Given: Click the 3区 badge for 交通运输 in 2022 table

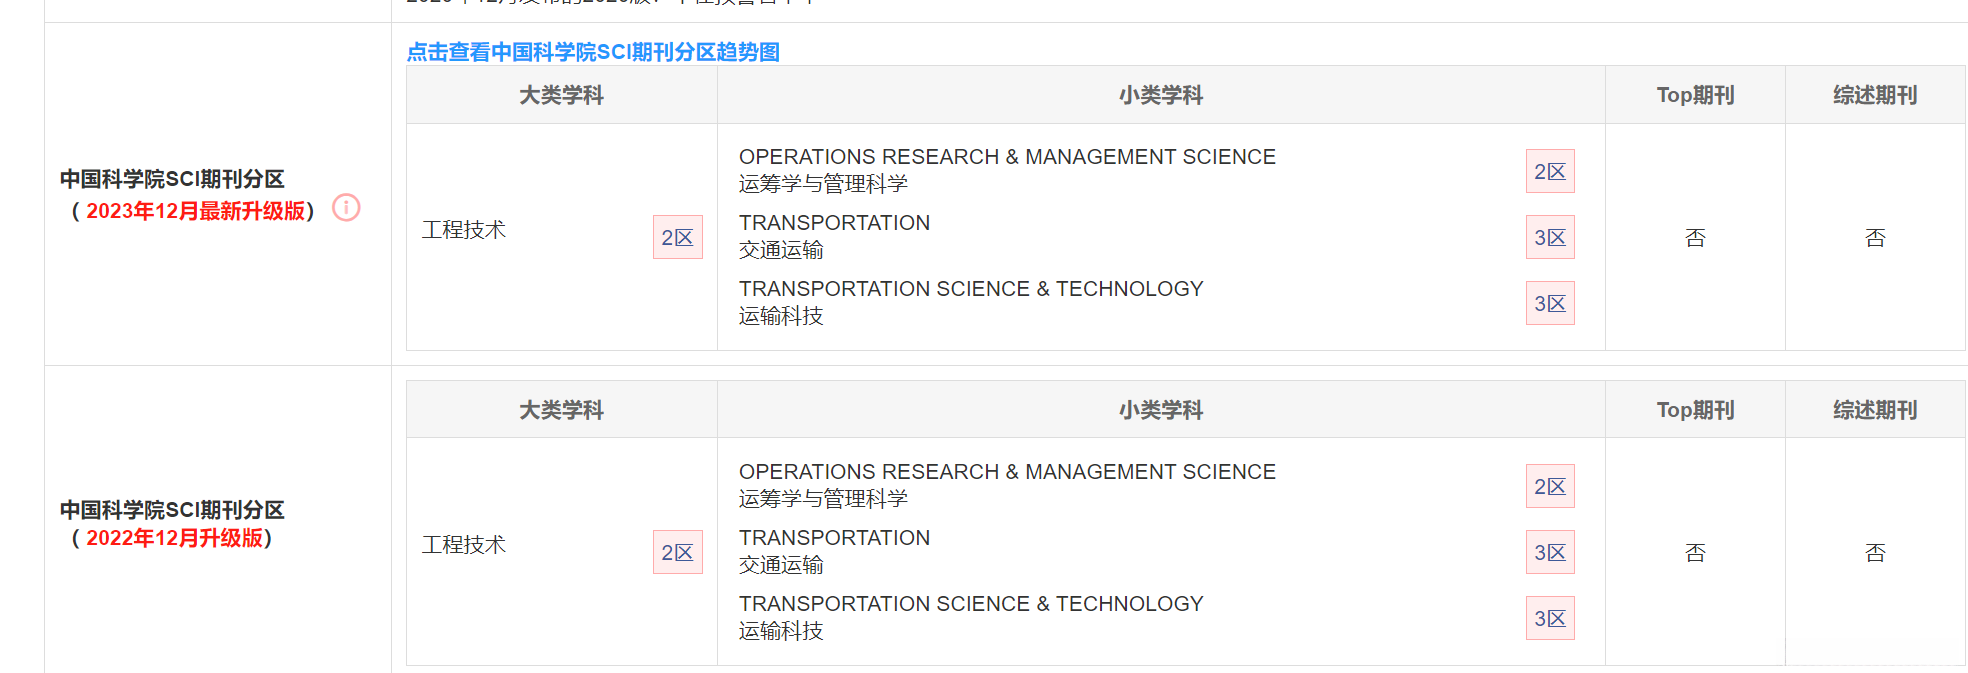Looking at the screenshot, I should [1549, 553].
